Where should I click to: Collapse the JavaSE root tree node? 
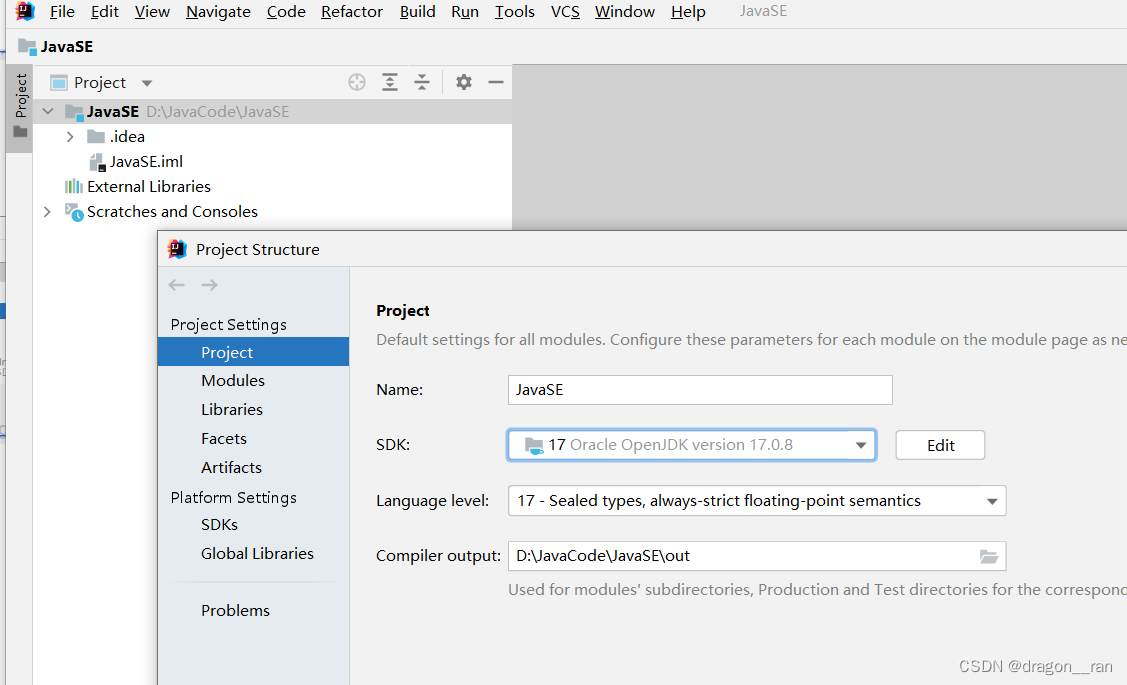point(48,111)
